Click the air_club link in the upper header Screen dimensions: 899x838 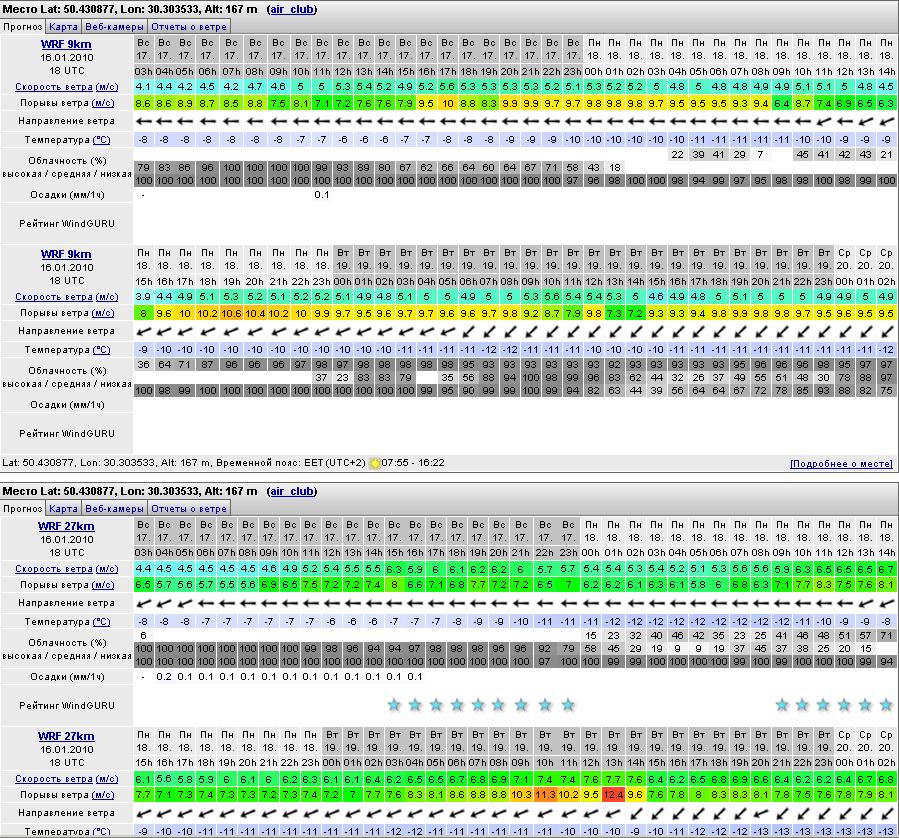pyautogui.click(x=291, y=9)
